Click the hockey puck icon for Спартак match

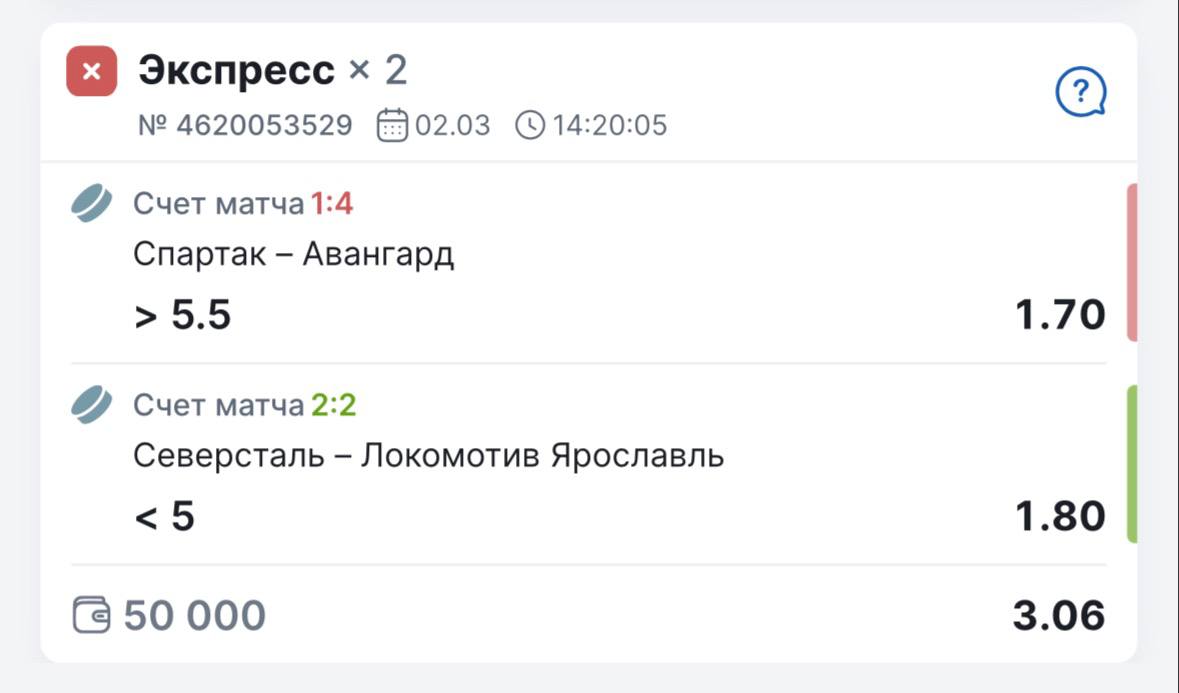(92, 204)
